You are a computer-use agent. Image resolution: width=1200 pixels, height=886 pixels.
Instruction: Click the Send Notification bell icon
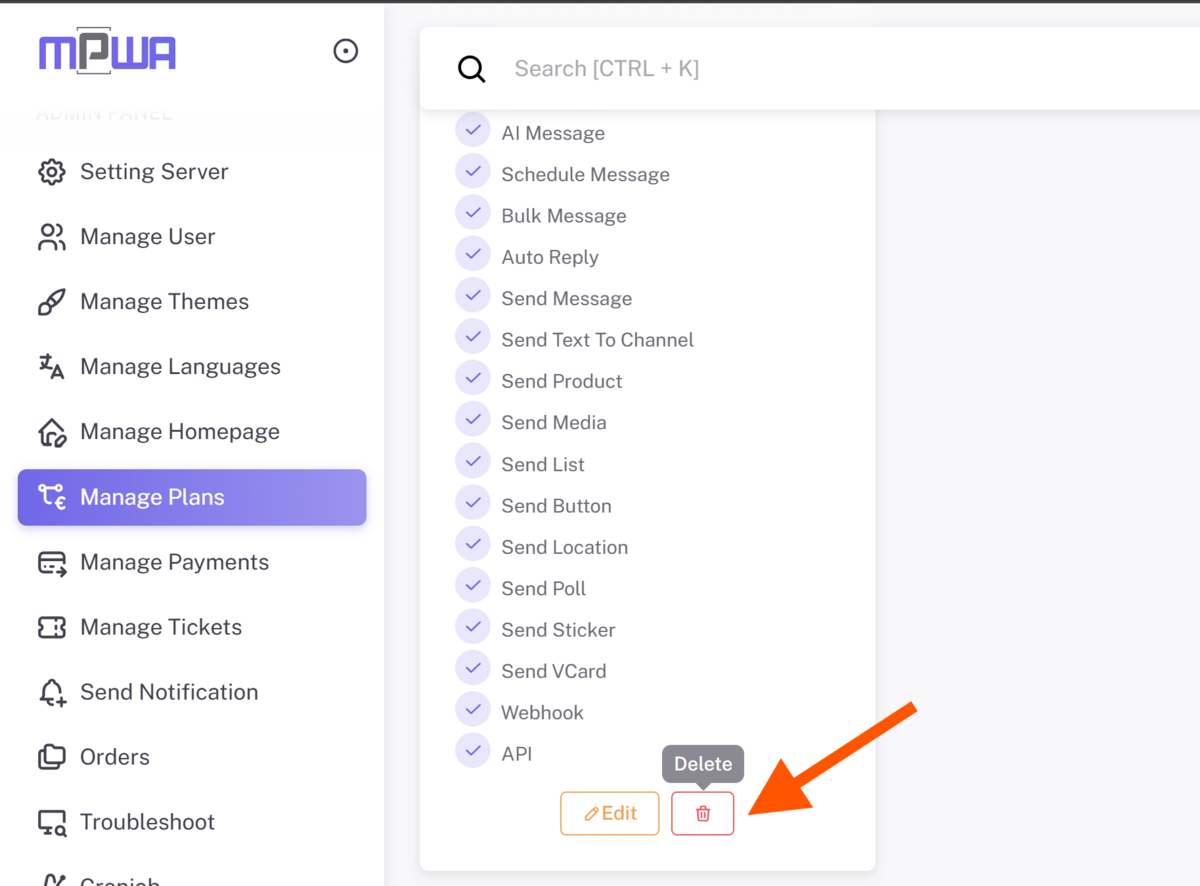coord(52,692)
